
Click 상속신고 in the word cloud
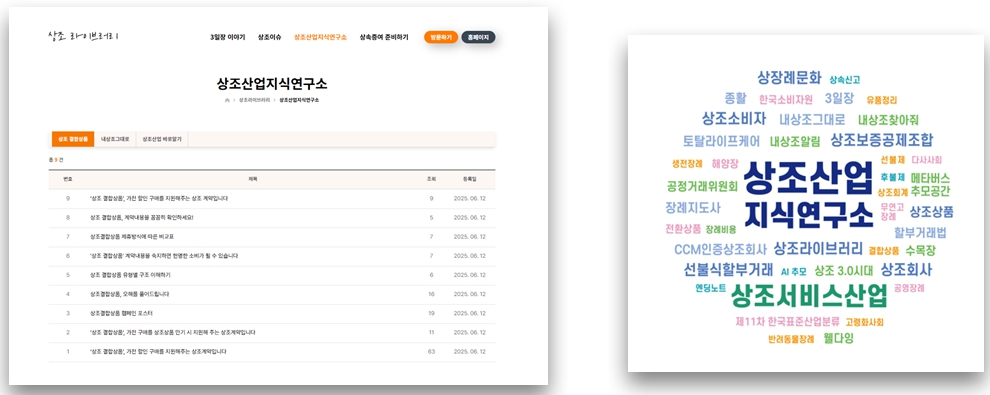[x=845, y=80]
